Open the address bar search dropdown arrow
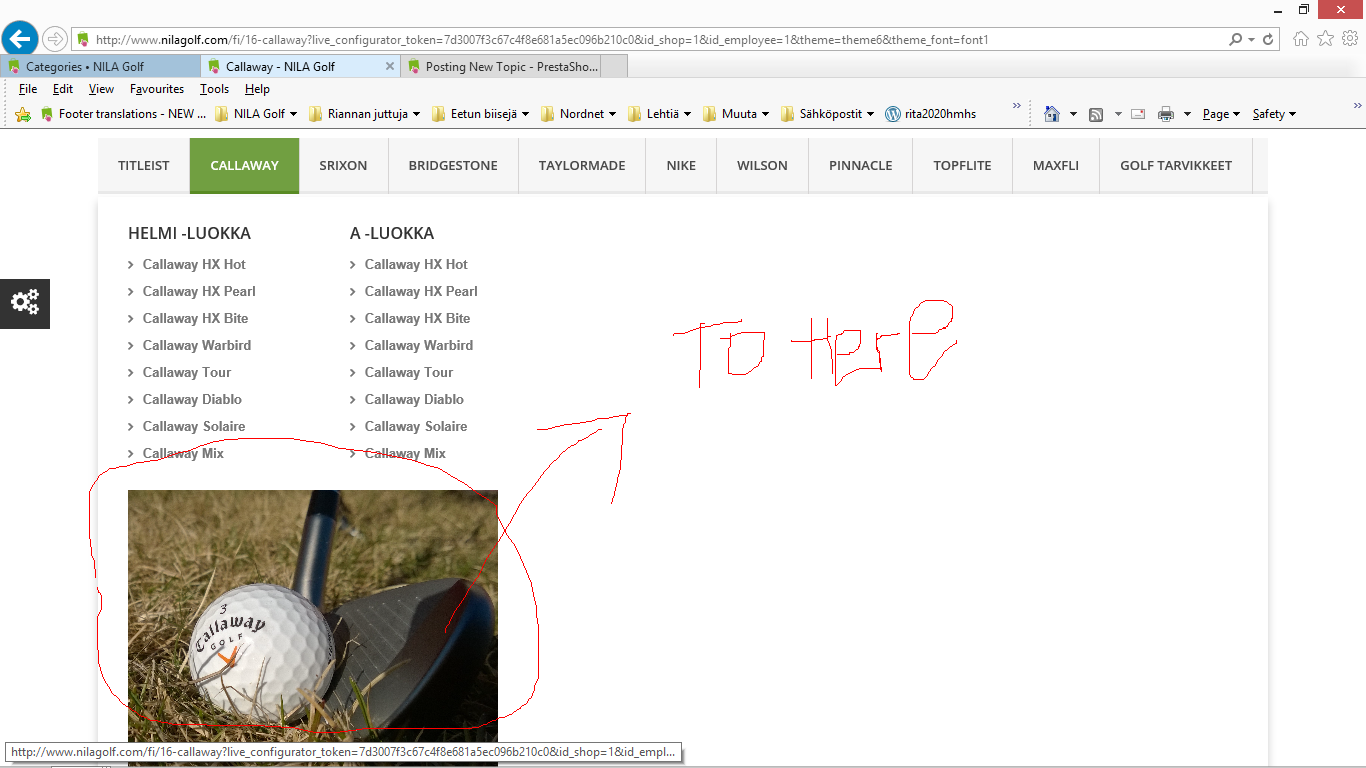 (x=1251, y=40)
